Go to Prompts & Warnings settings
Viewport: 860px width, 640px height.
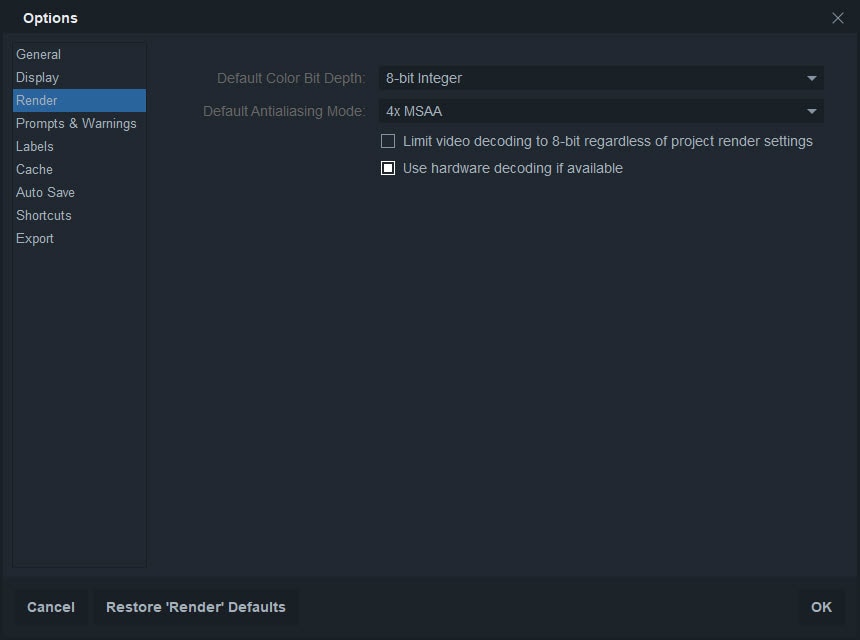point(76,123)
